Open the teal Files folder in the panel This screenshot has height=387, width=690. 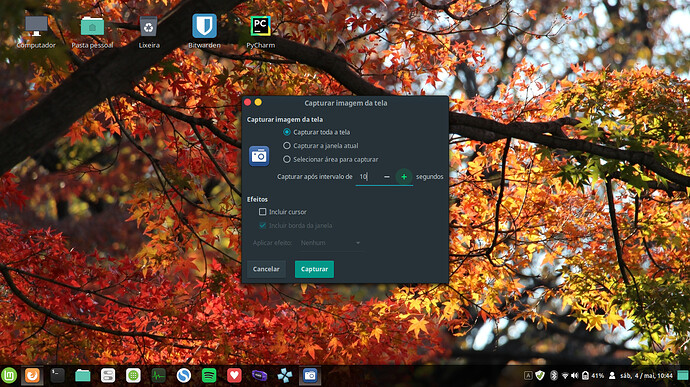tap(82, 376)
